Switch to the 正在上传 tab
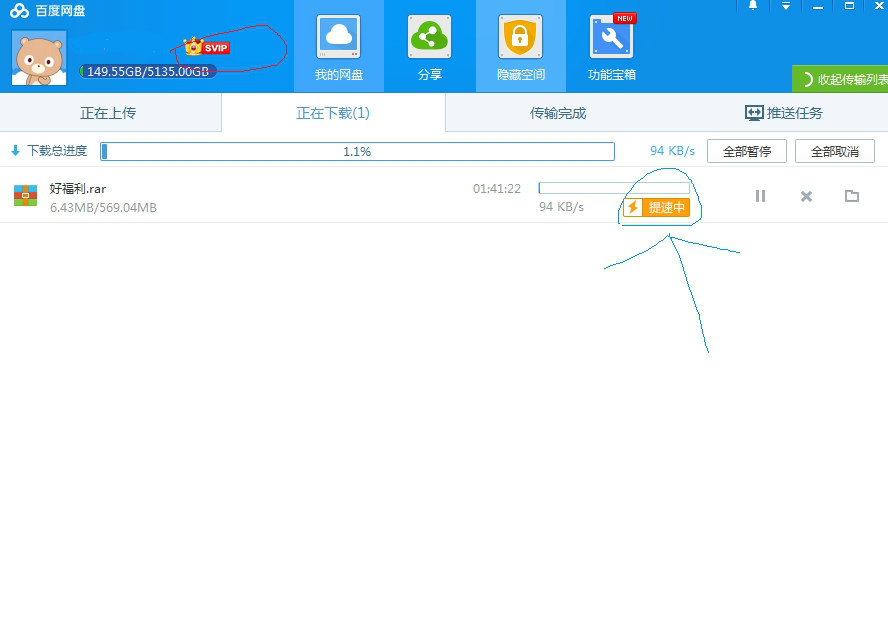The width and height of the screenshot is (888, 638). (x=108, y=113)
